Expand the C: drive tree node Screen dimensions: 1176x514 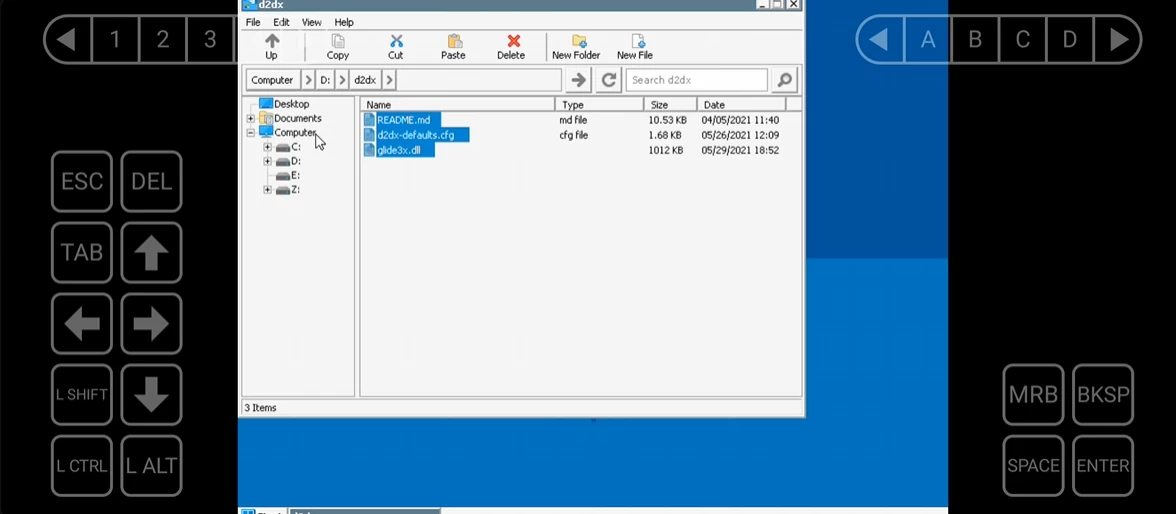coord(267,147)
